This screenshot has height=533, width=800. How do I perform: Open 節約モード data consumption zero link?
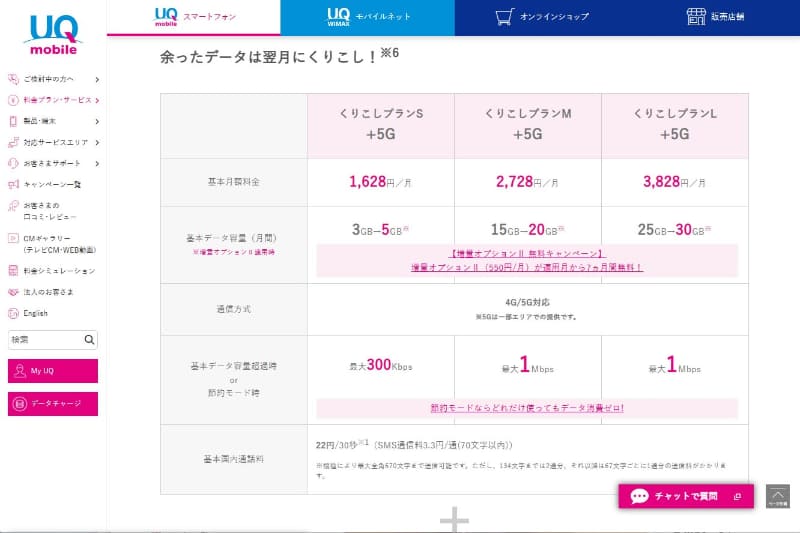point(527,408)
